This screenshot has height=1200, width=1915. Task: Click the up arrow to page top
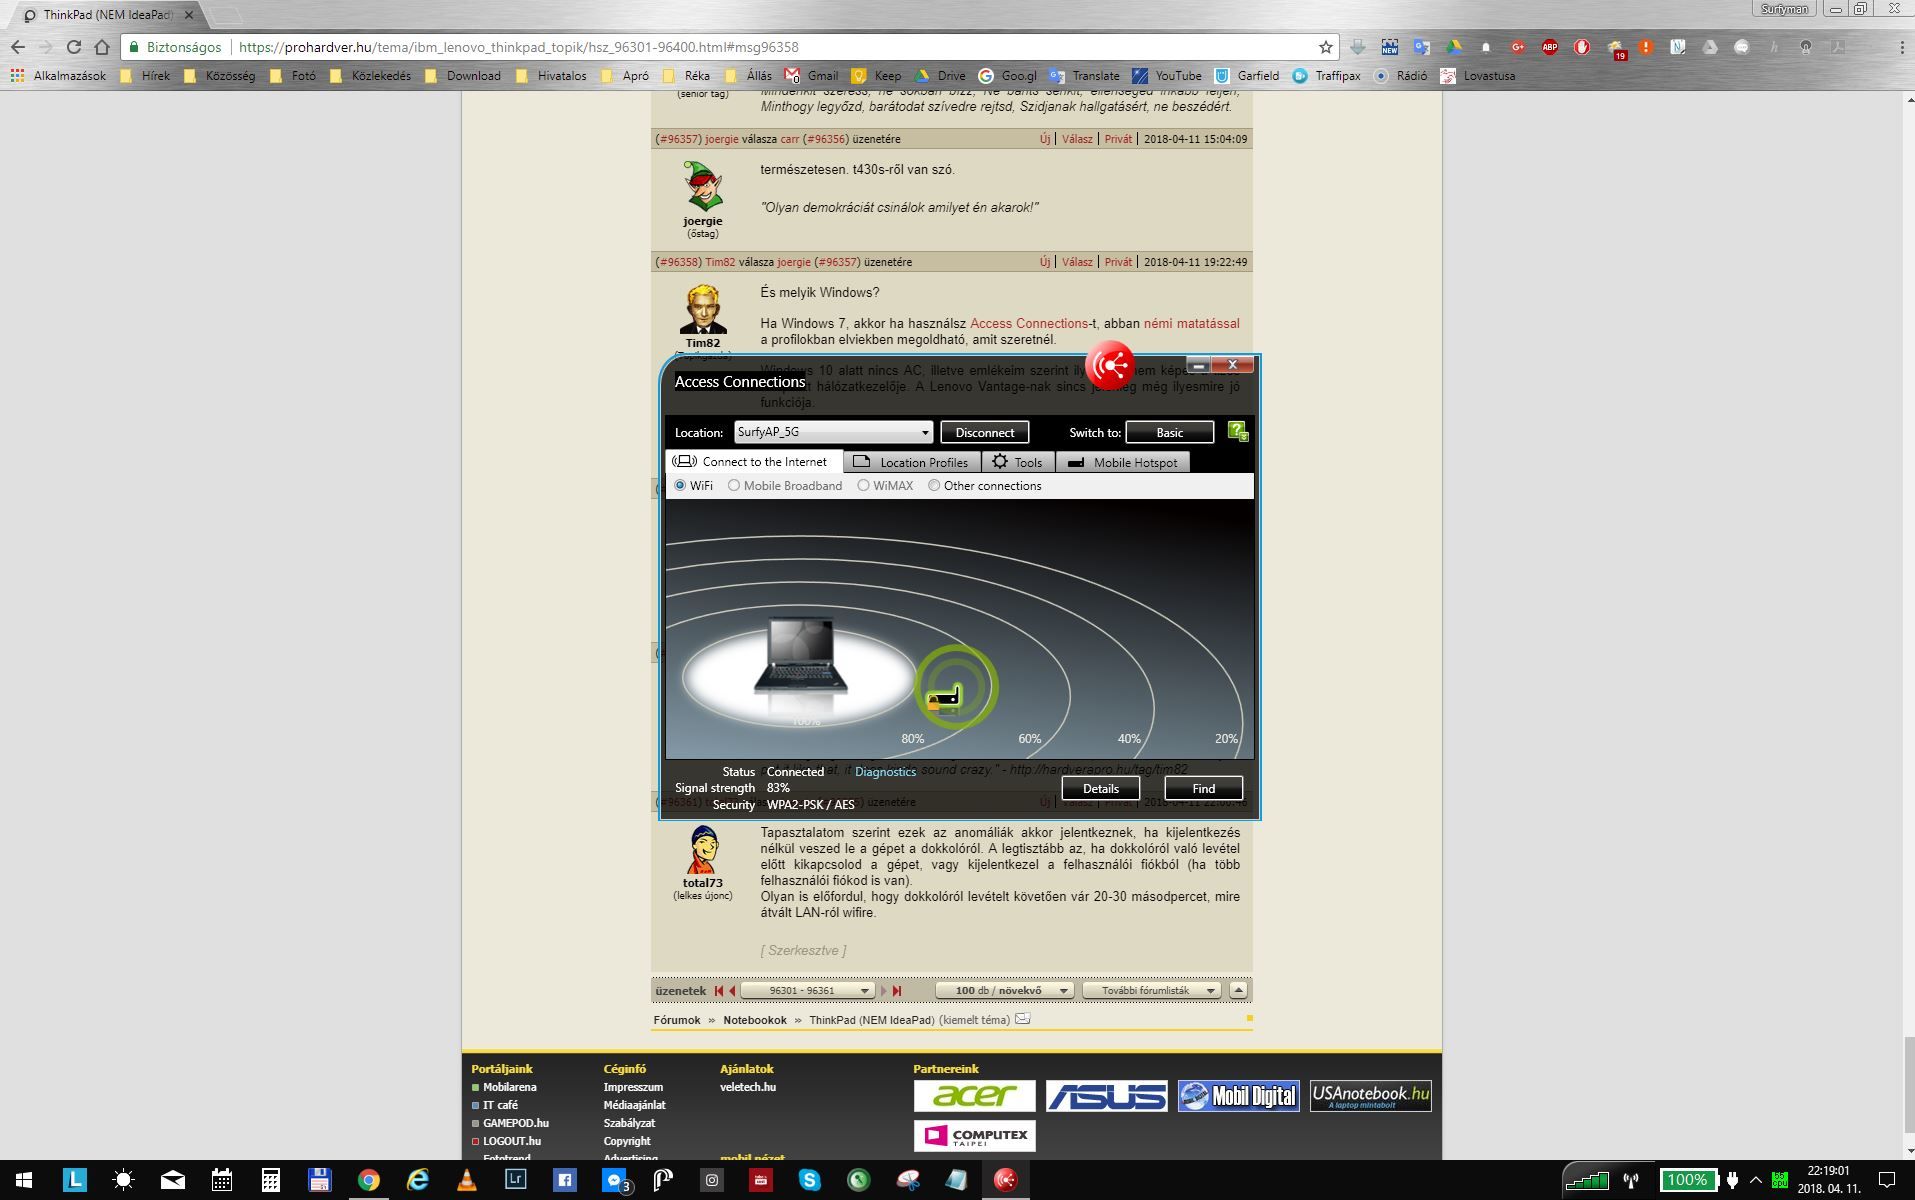(x=1238, y=991)
